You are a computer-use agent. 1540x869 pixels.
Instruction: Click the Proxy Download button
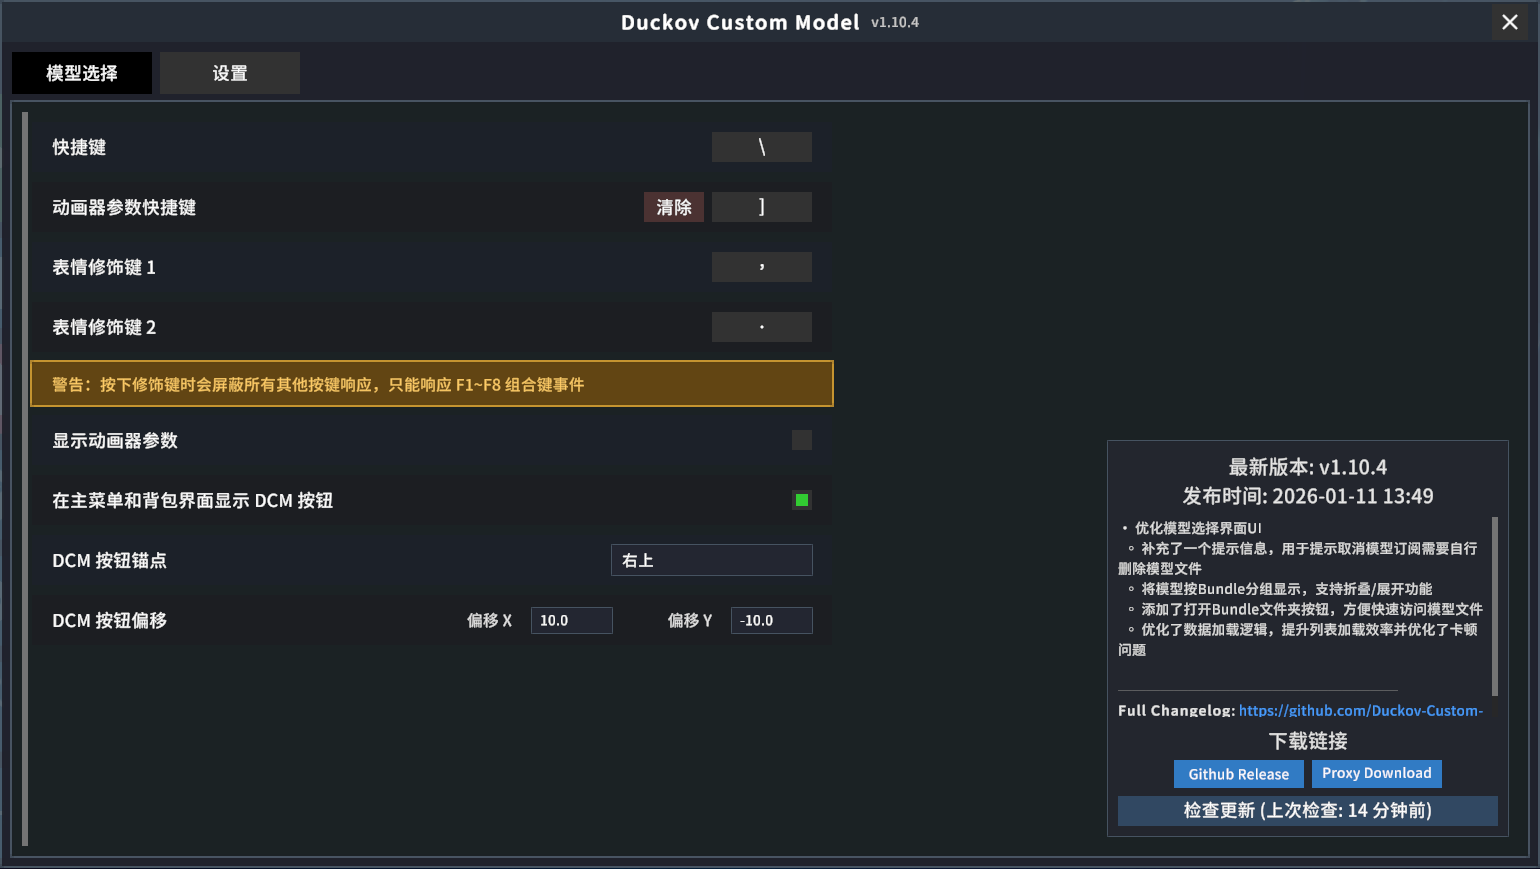(1376, 773)
